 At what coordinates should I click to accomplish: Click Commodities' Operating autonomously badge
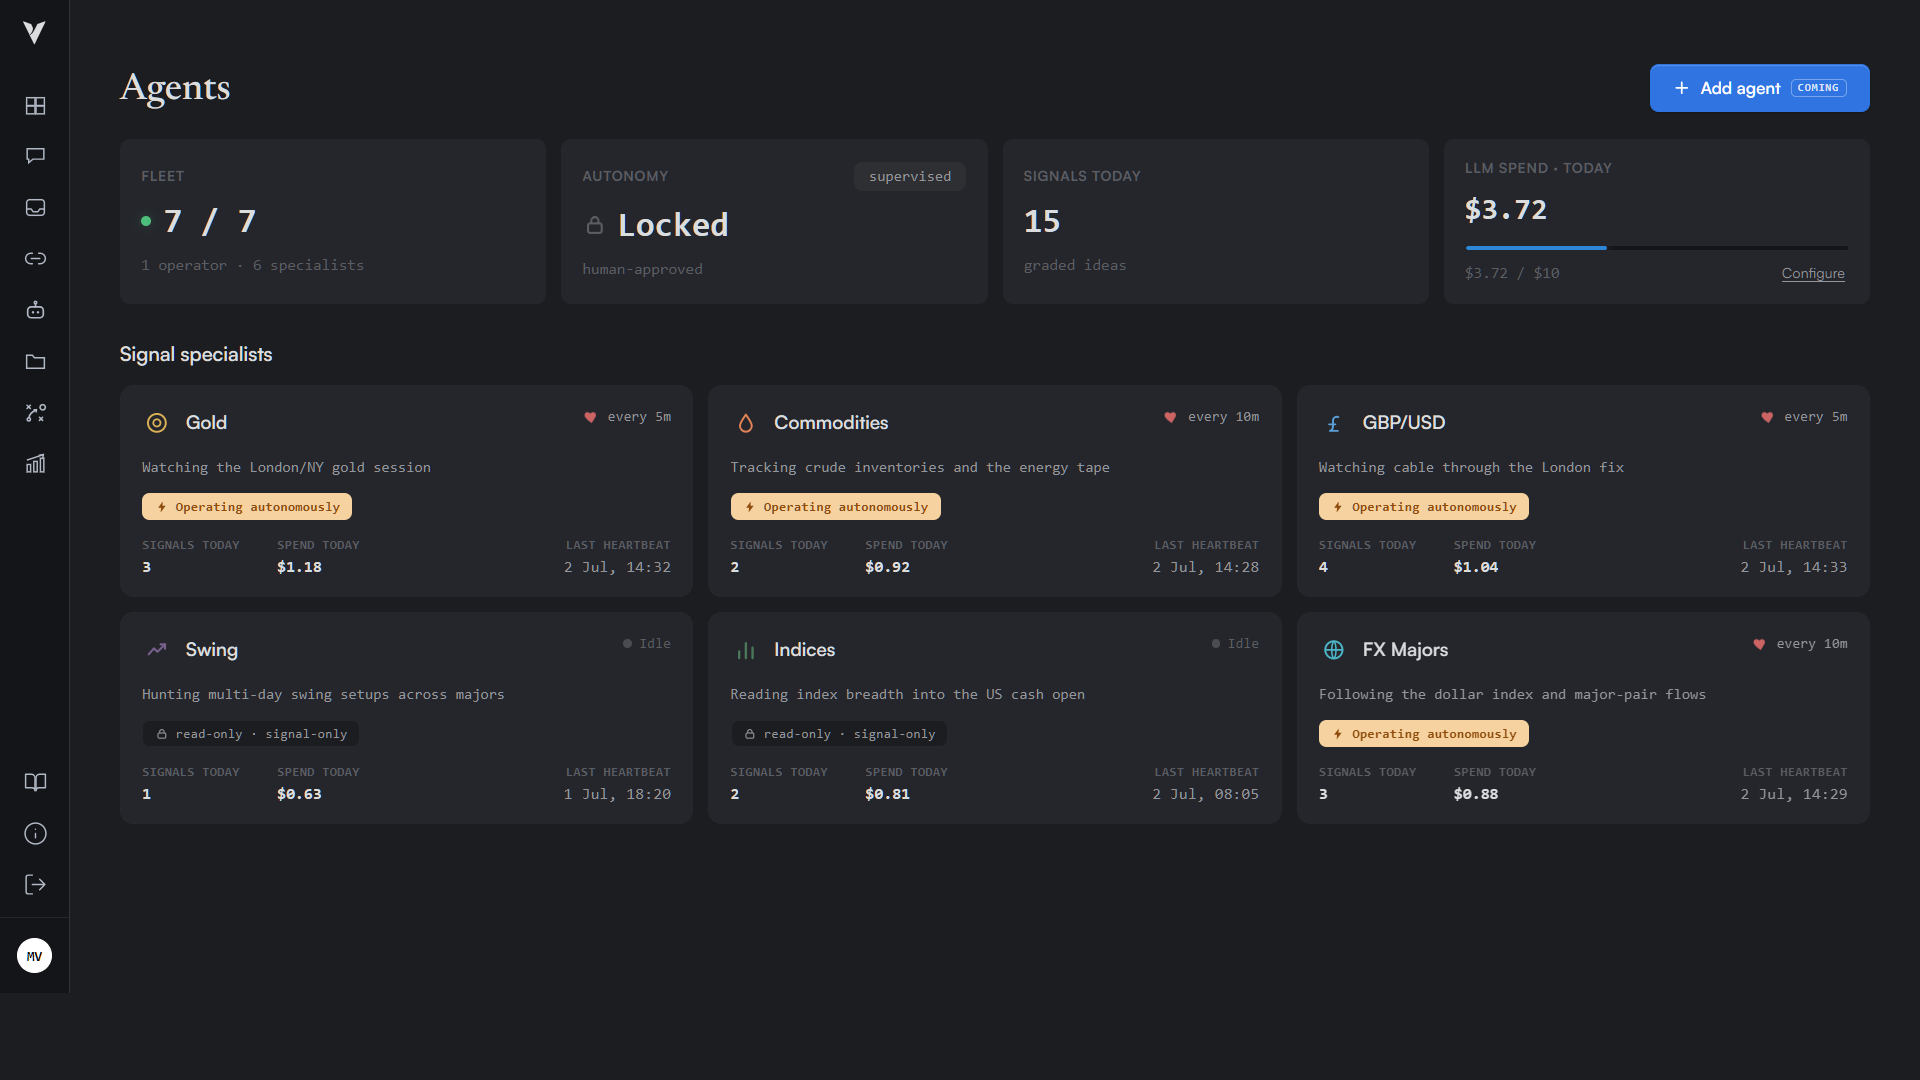pos(835,507)
